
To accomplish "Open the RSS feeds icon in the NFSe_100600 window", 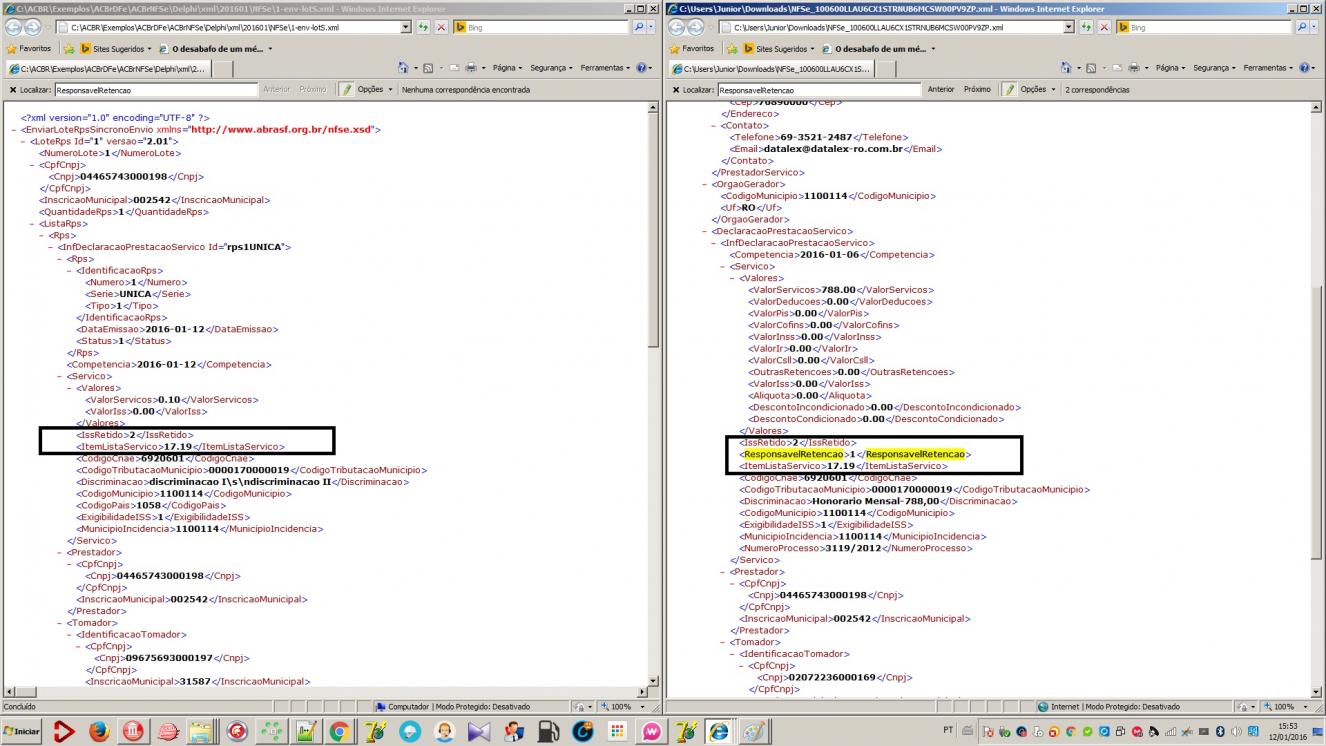I will tap(1091, 68).
